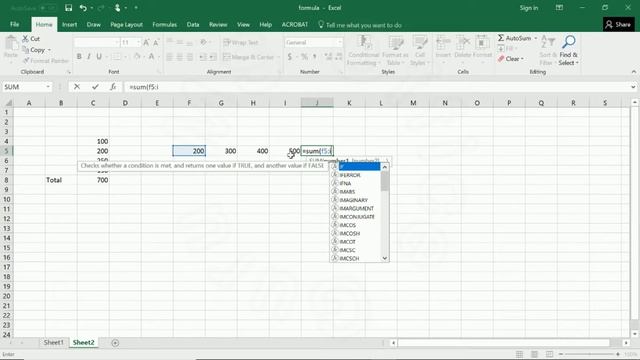Open the Help tab

click(265, 24)
